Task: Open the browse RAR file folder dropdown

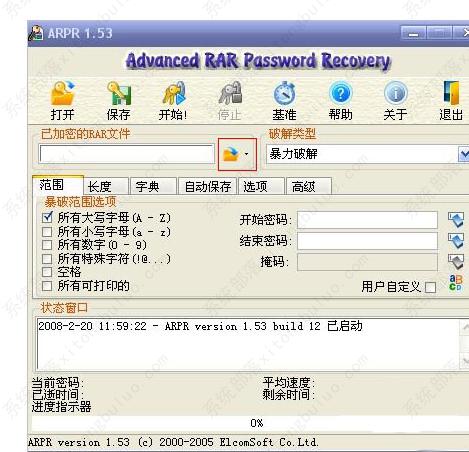Action: tap(237, 154)
